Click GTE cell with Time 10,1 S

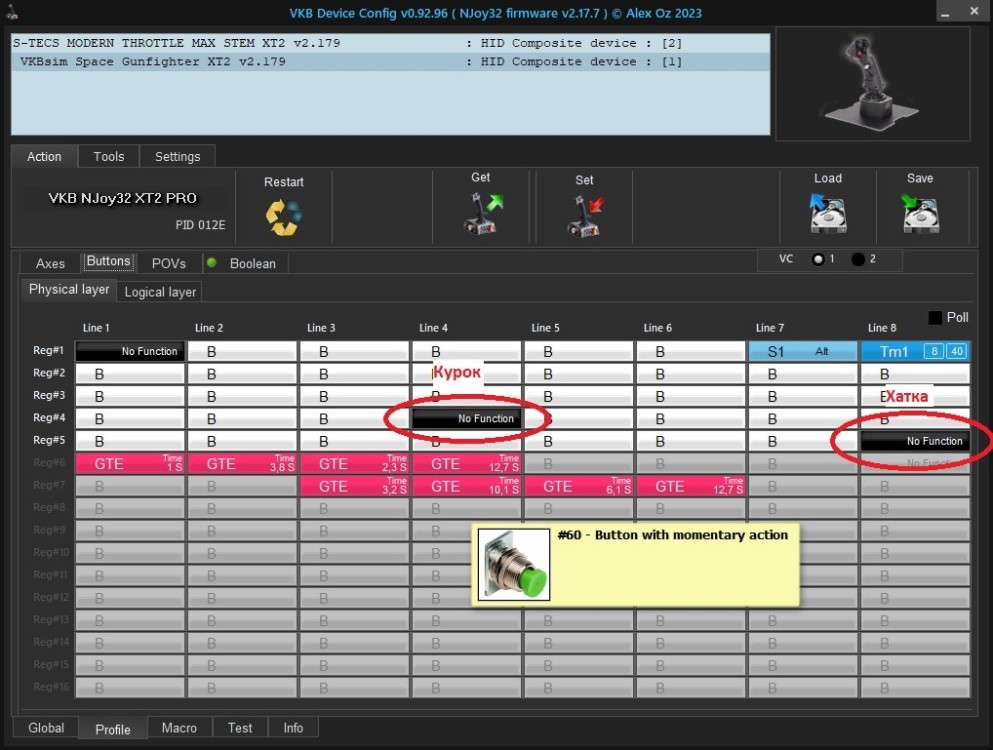pyautogui.click(x=467, y=486)
